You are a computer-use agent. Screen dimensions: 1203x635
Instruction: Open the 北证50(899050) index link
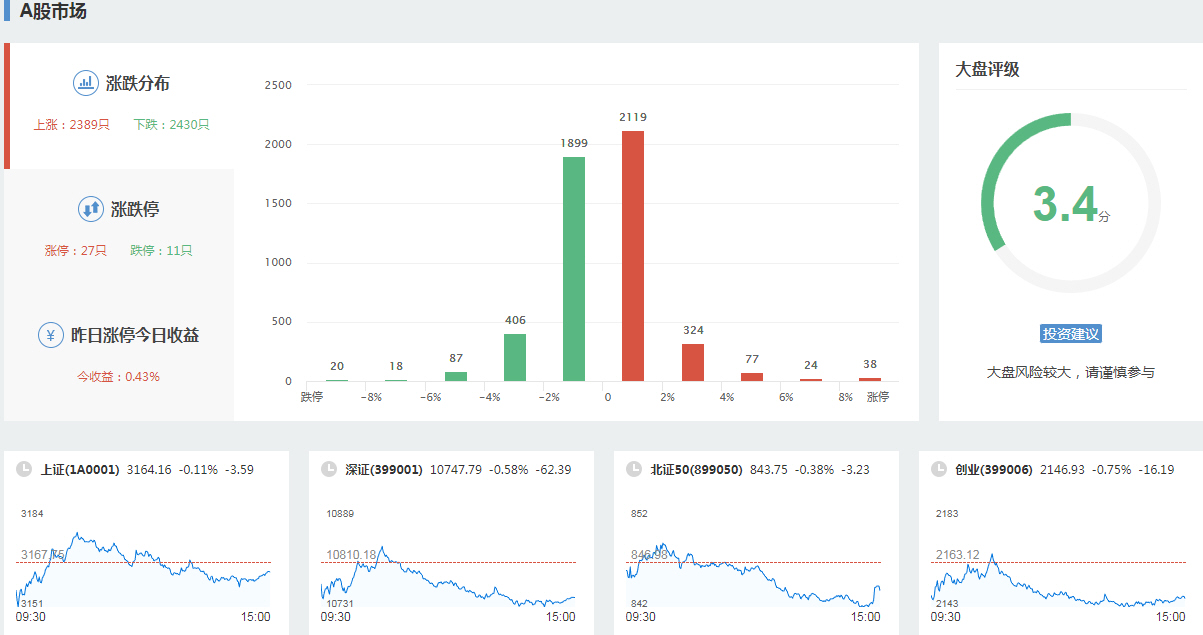(696, 469)
